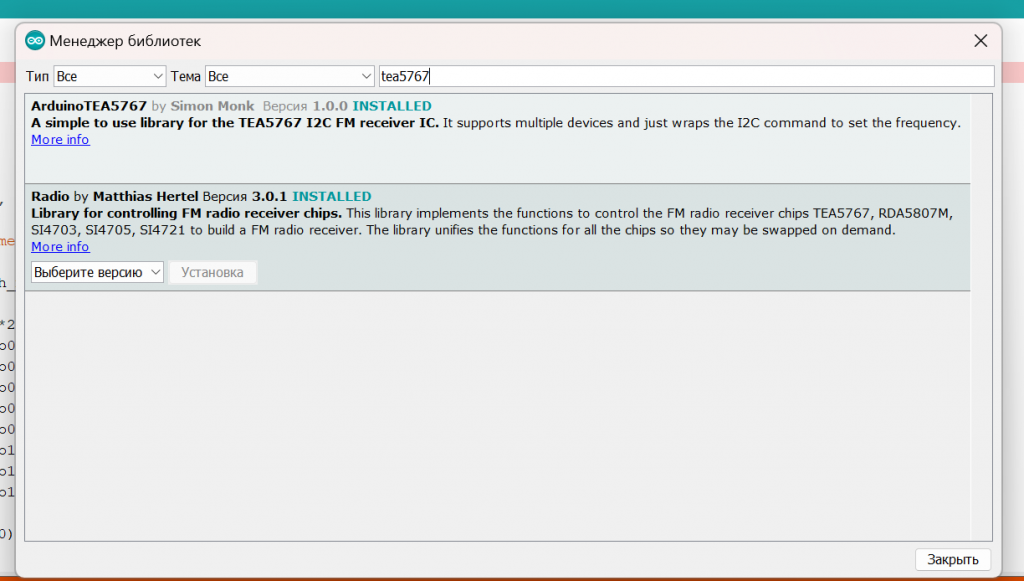This screenshot has width=1024, height=581.
Task: Open More info link for ArduinoTEA5767
Action: tap(60, 140)
